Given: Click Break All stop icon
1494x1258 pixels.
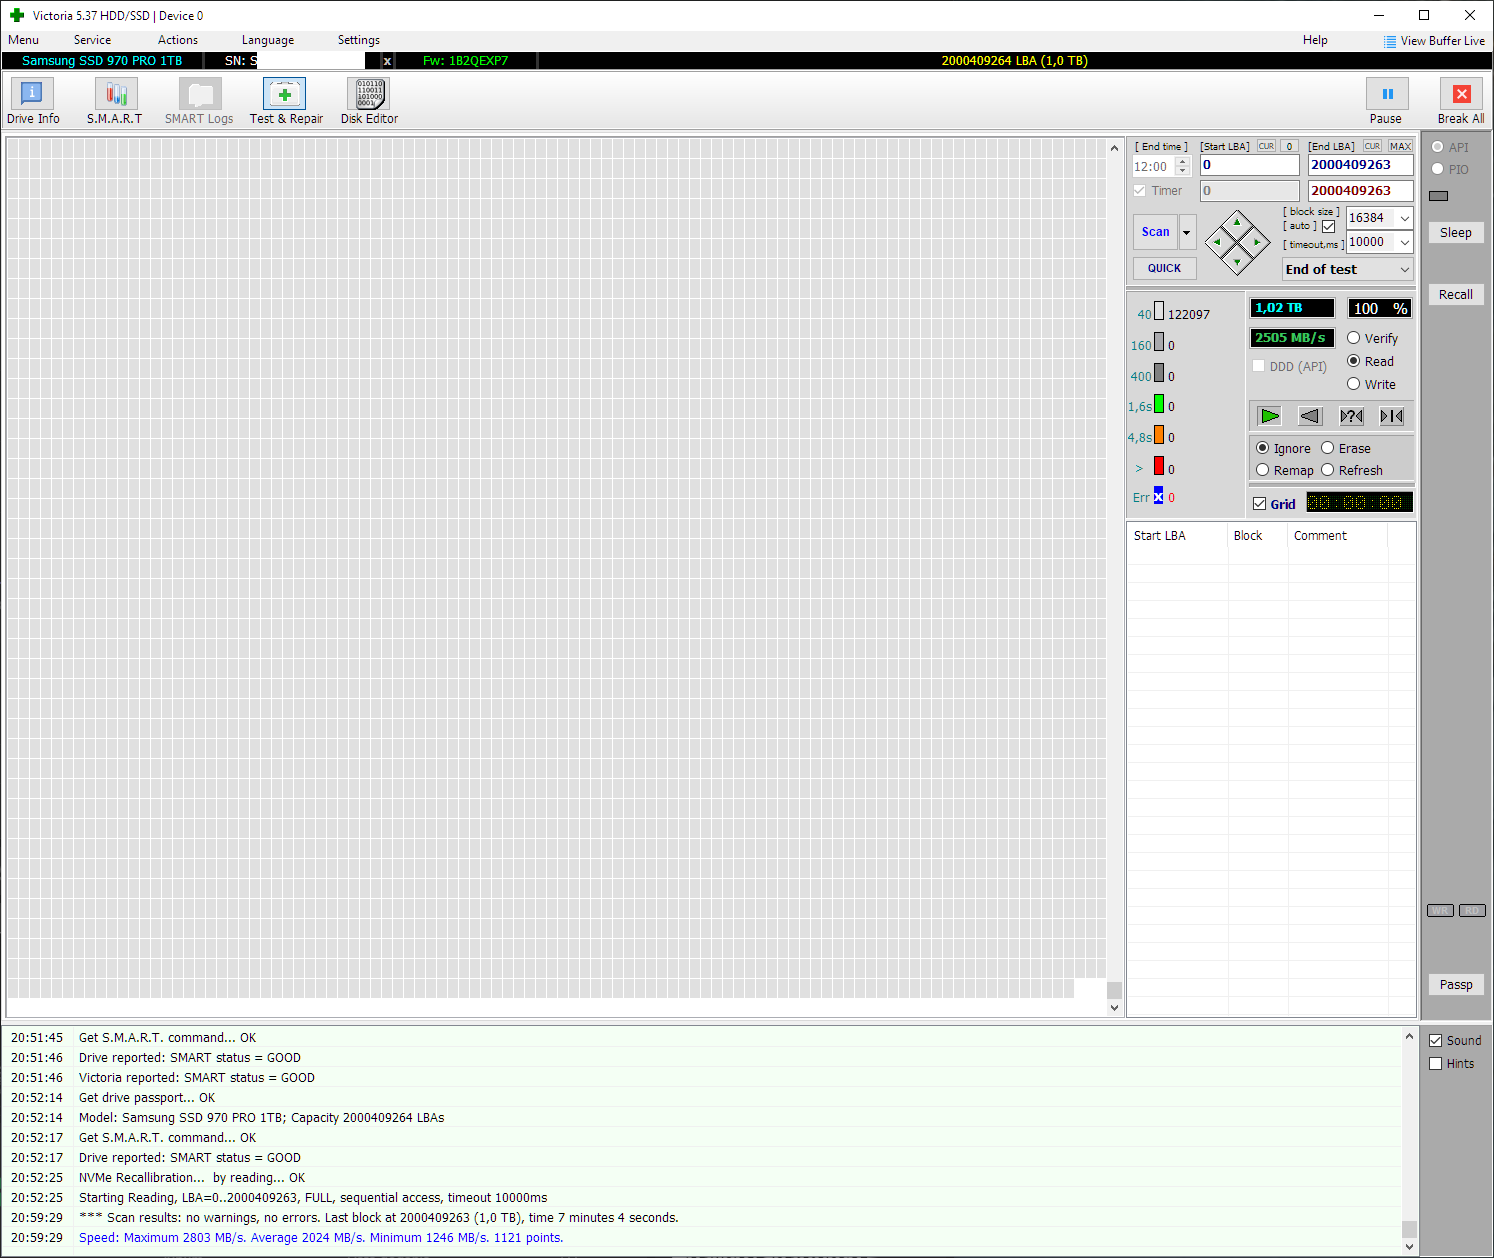Looking at the screenshot, I should [x=1461, y=94].
